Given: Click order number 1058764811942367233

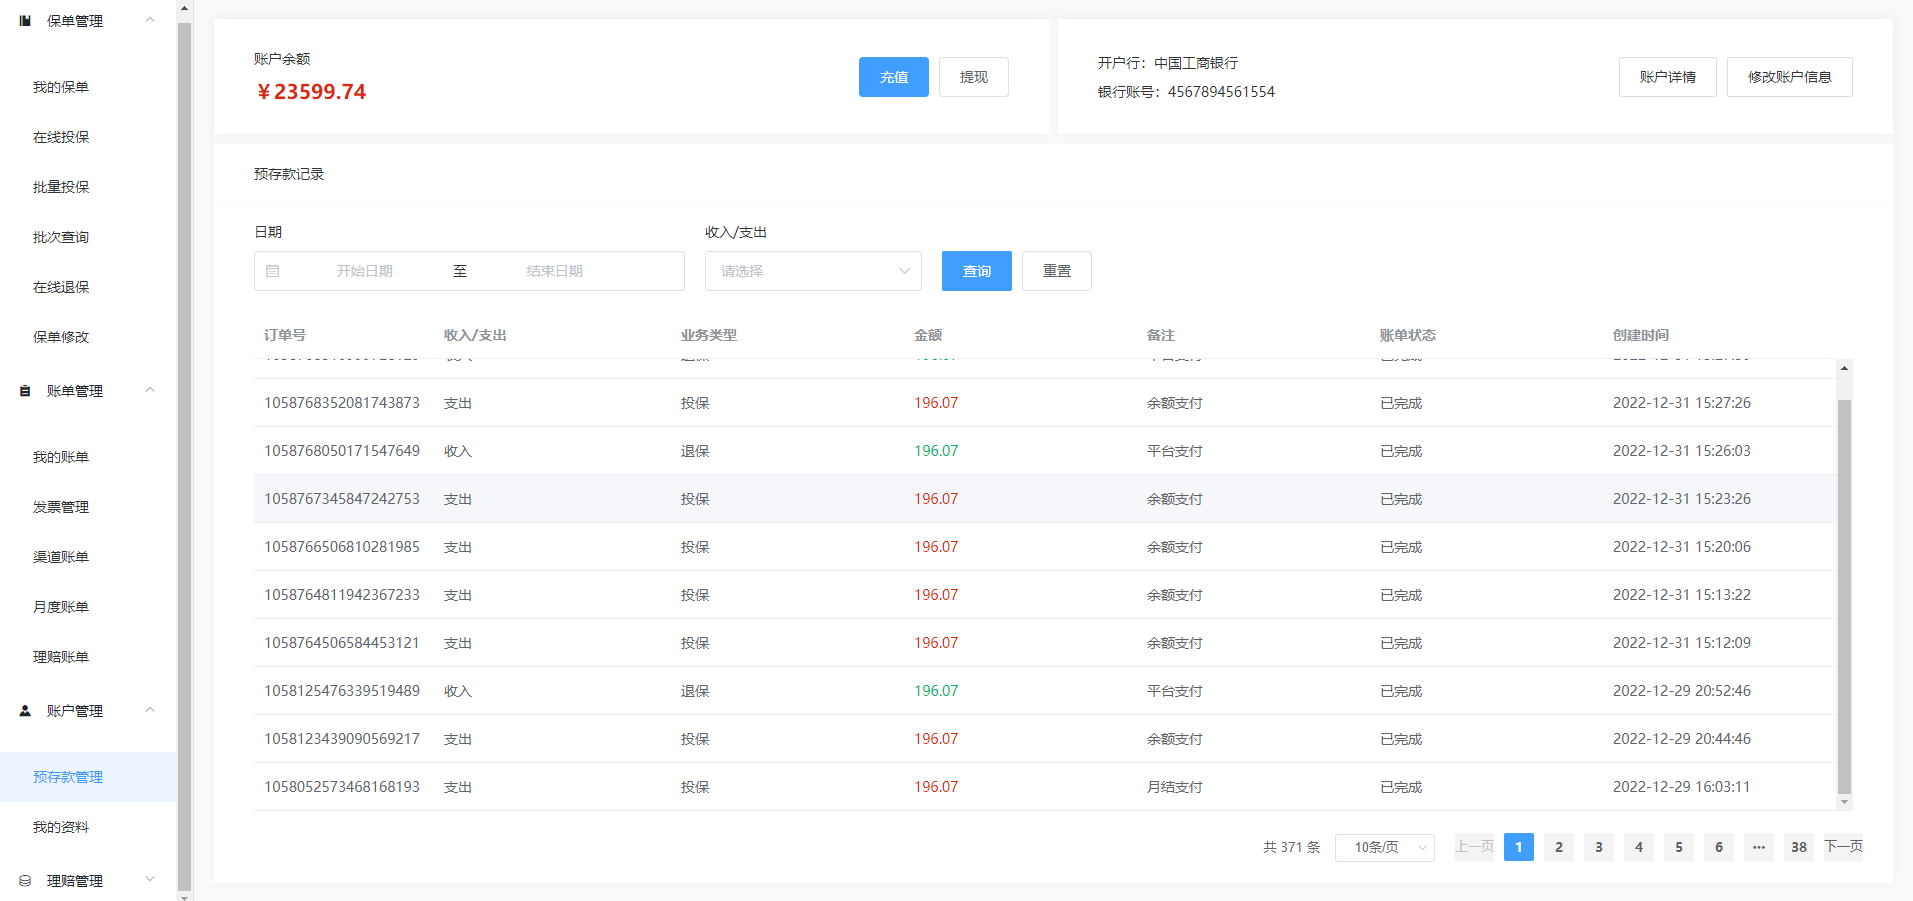Looking at the screenshot, I should click(342, 595).
